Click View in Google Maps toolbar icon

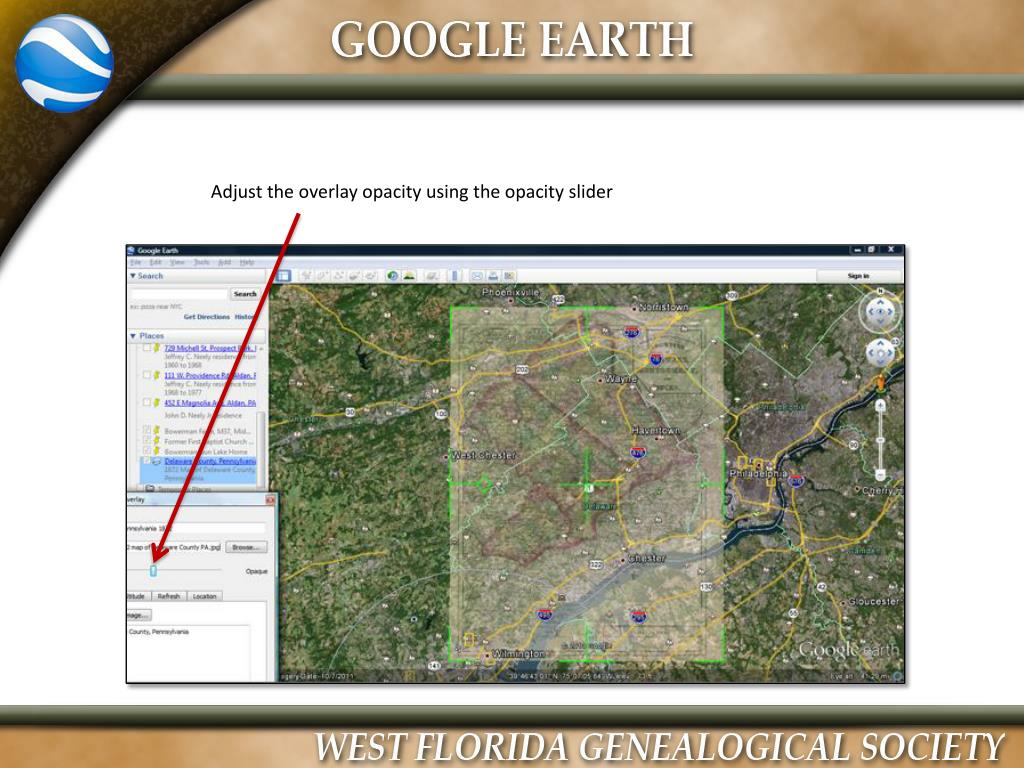(x=509, y=276)
